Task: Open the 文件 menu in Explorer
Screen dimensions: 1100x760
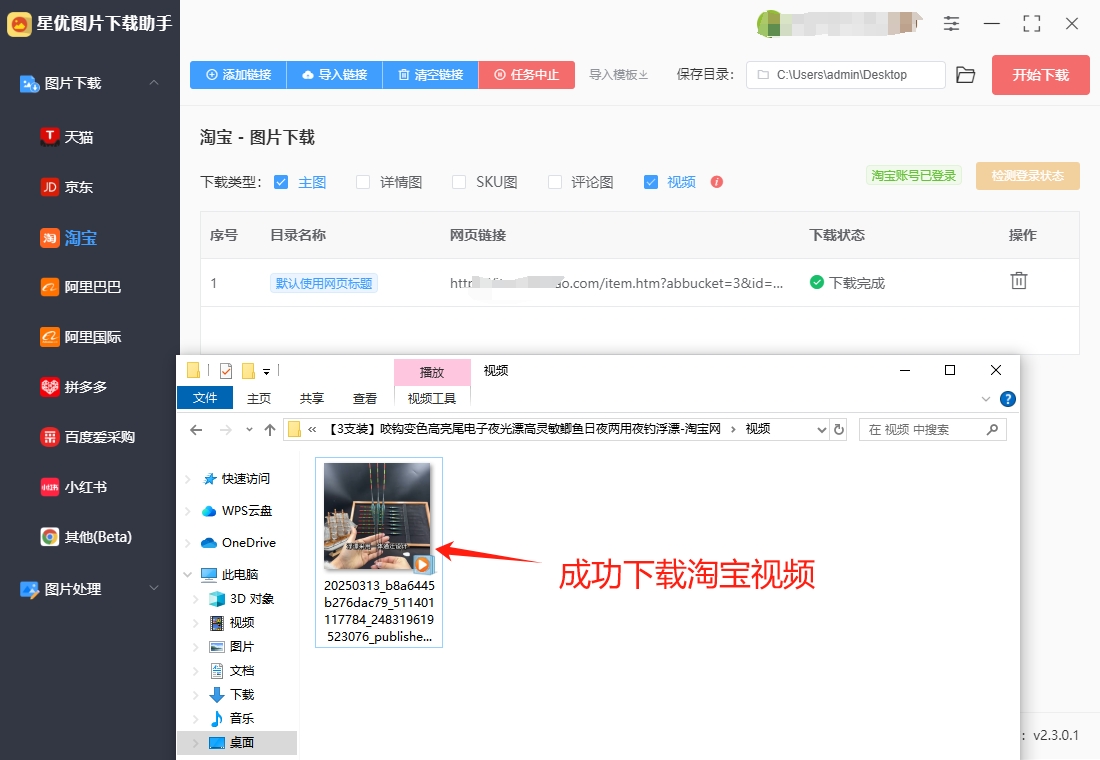Action: [x=205, y=398]
